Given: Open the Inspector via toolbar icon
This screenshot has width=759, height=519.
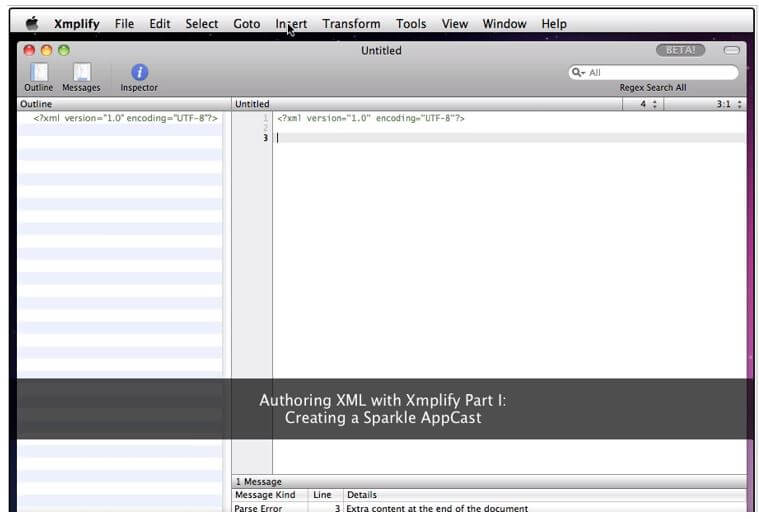Looking at the screenshot, I should [x=139, y=77].
